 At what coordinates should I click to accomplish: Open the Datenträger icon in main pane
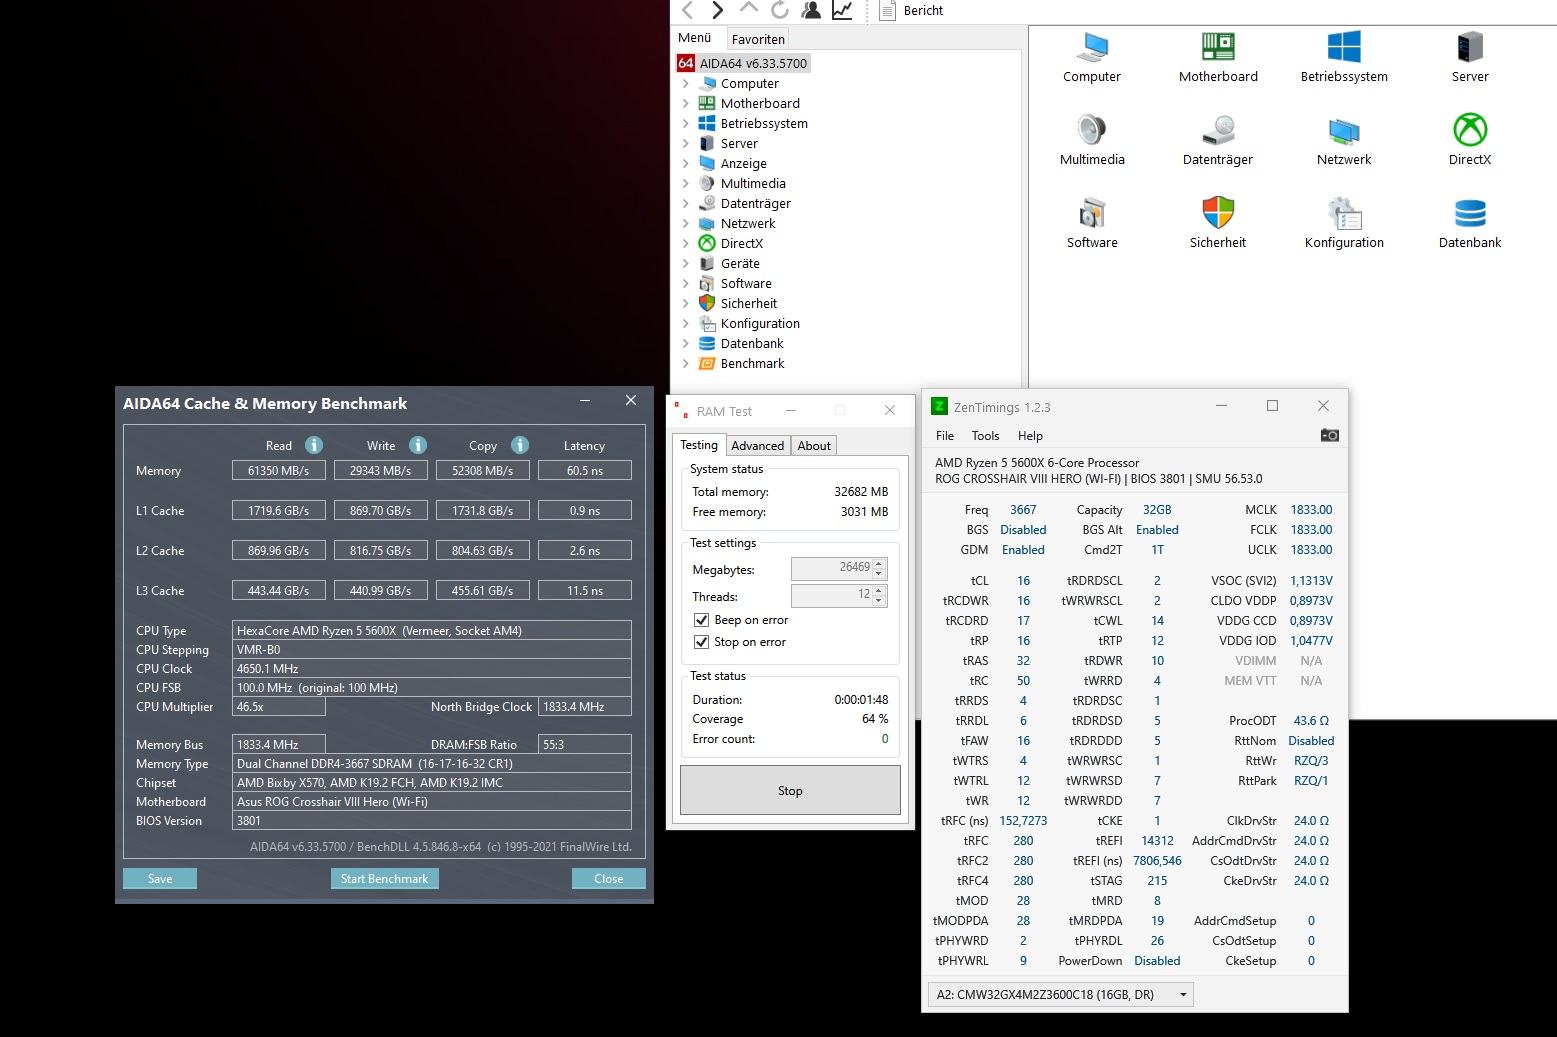pos(1218,130)
